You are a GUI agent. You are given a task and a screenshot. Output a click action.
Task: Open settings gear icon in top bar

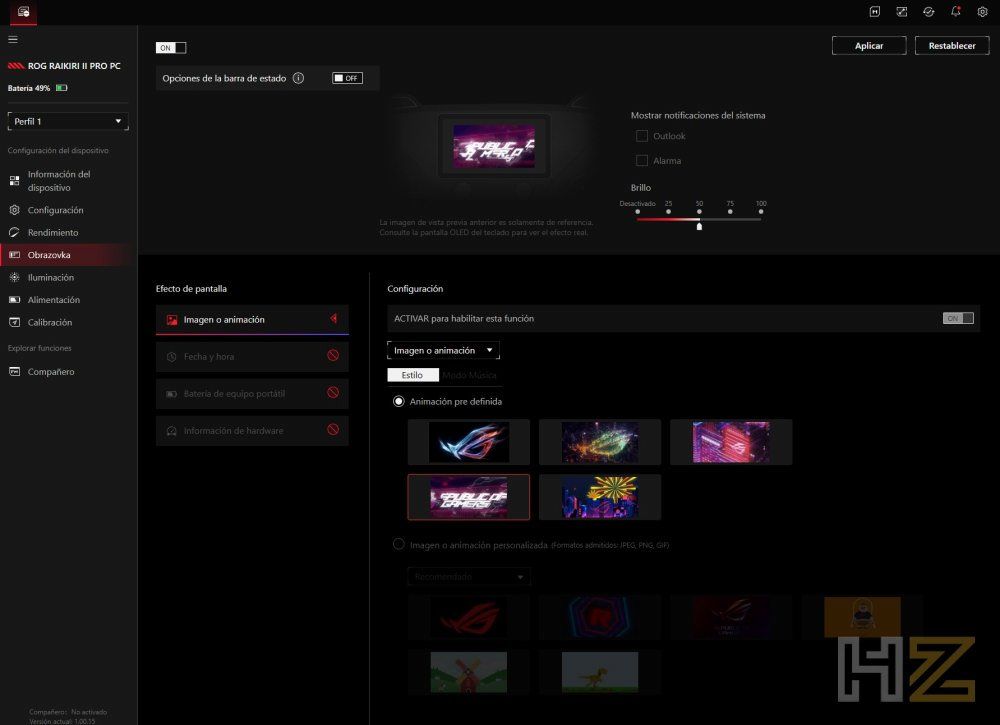(982, 11)
